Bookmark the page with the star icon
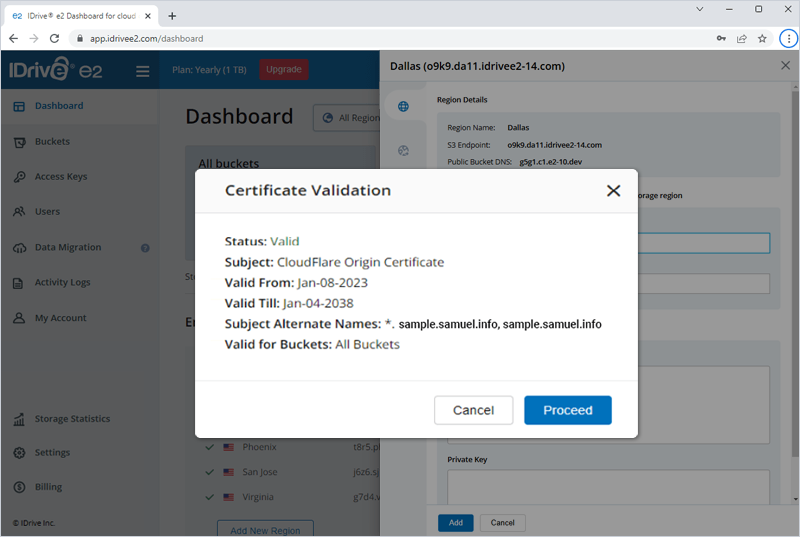Viewport: 800px width, 537px height. (762, 38)
